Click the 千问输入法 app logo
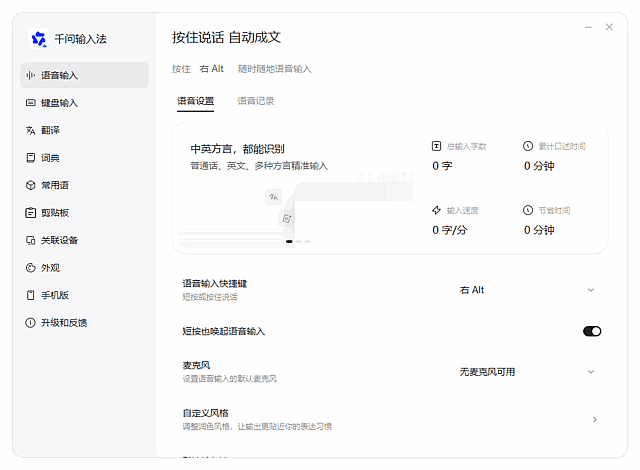 click(x=39, y=39)
